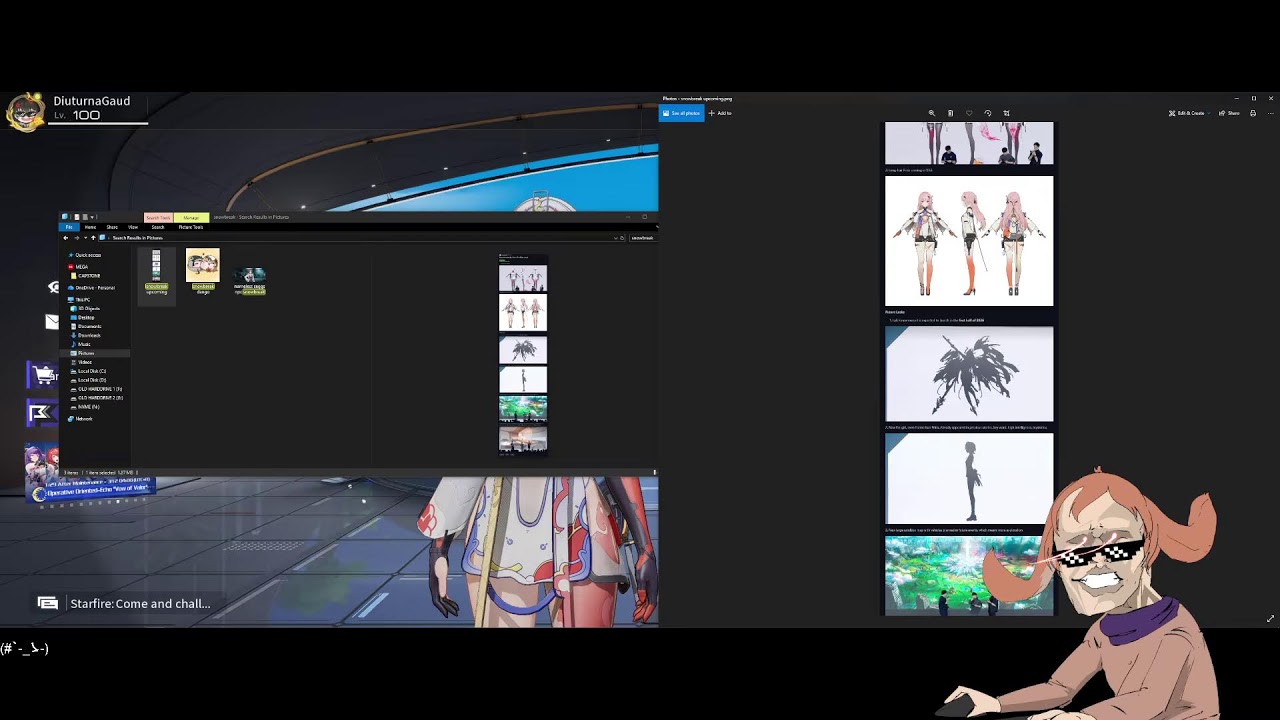Open the three-dot more menu in Photos
The height and width of the screenshot is (720, 1280).
[1270, 113]
